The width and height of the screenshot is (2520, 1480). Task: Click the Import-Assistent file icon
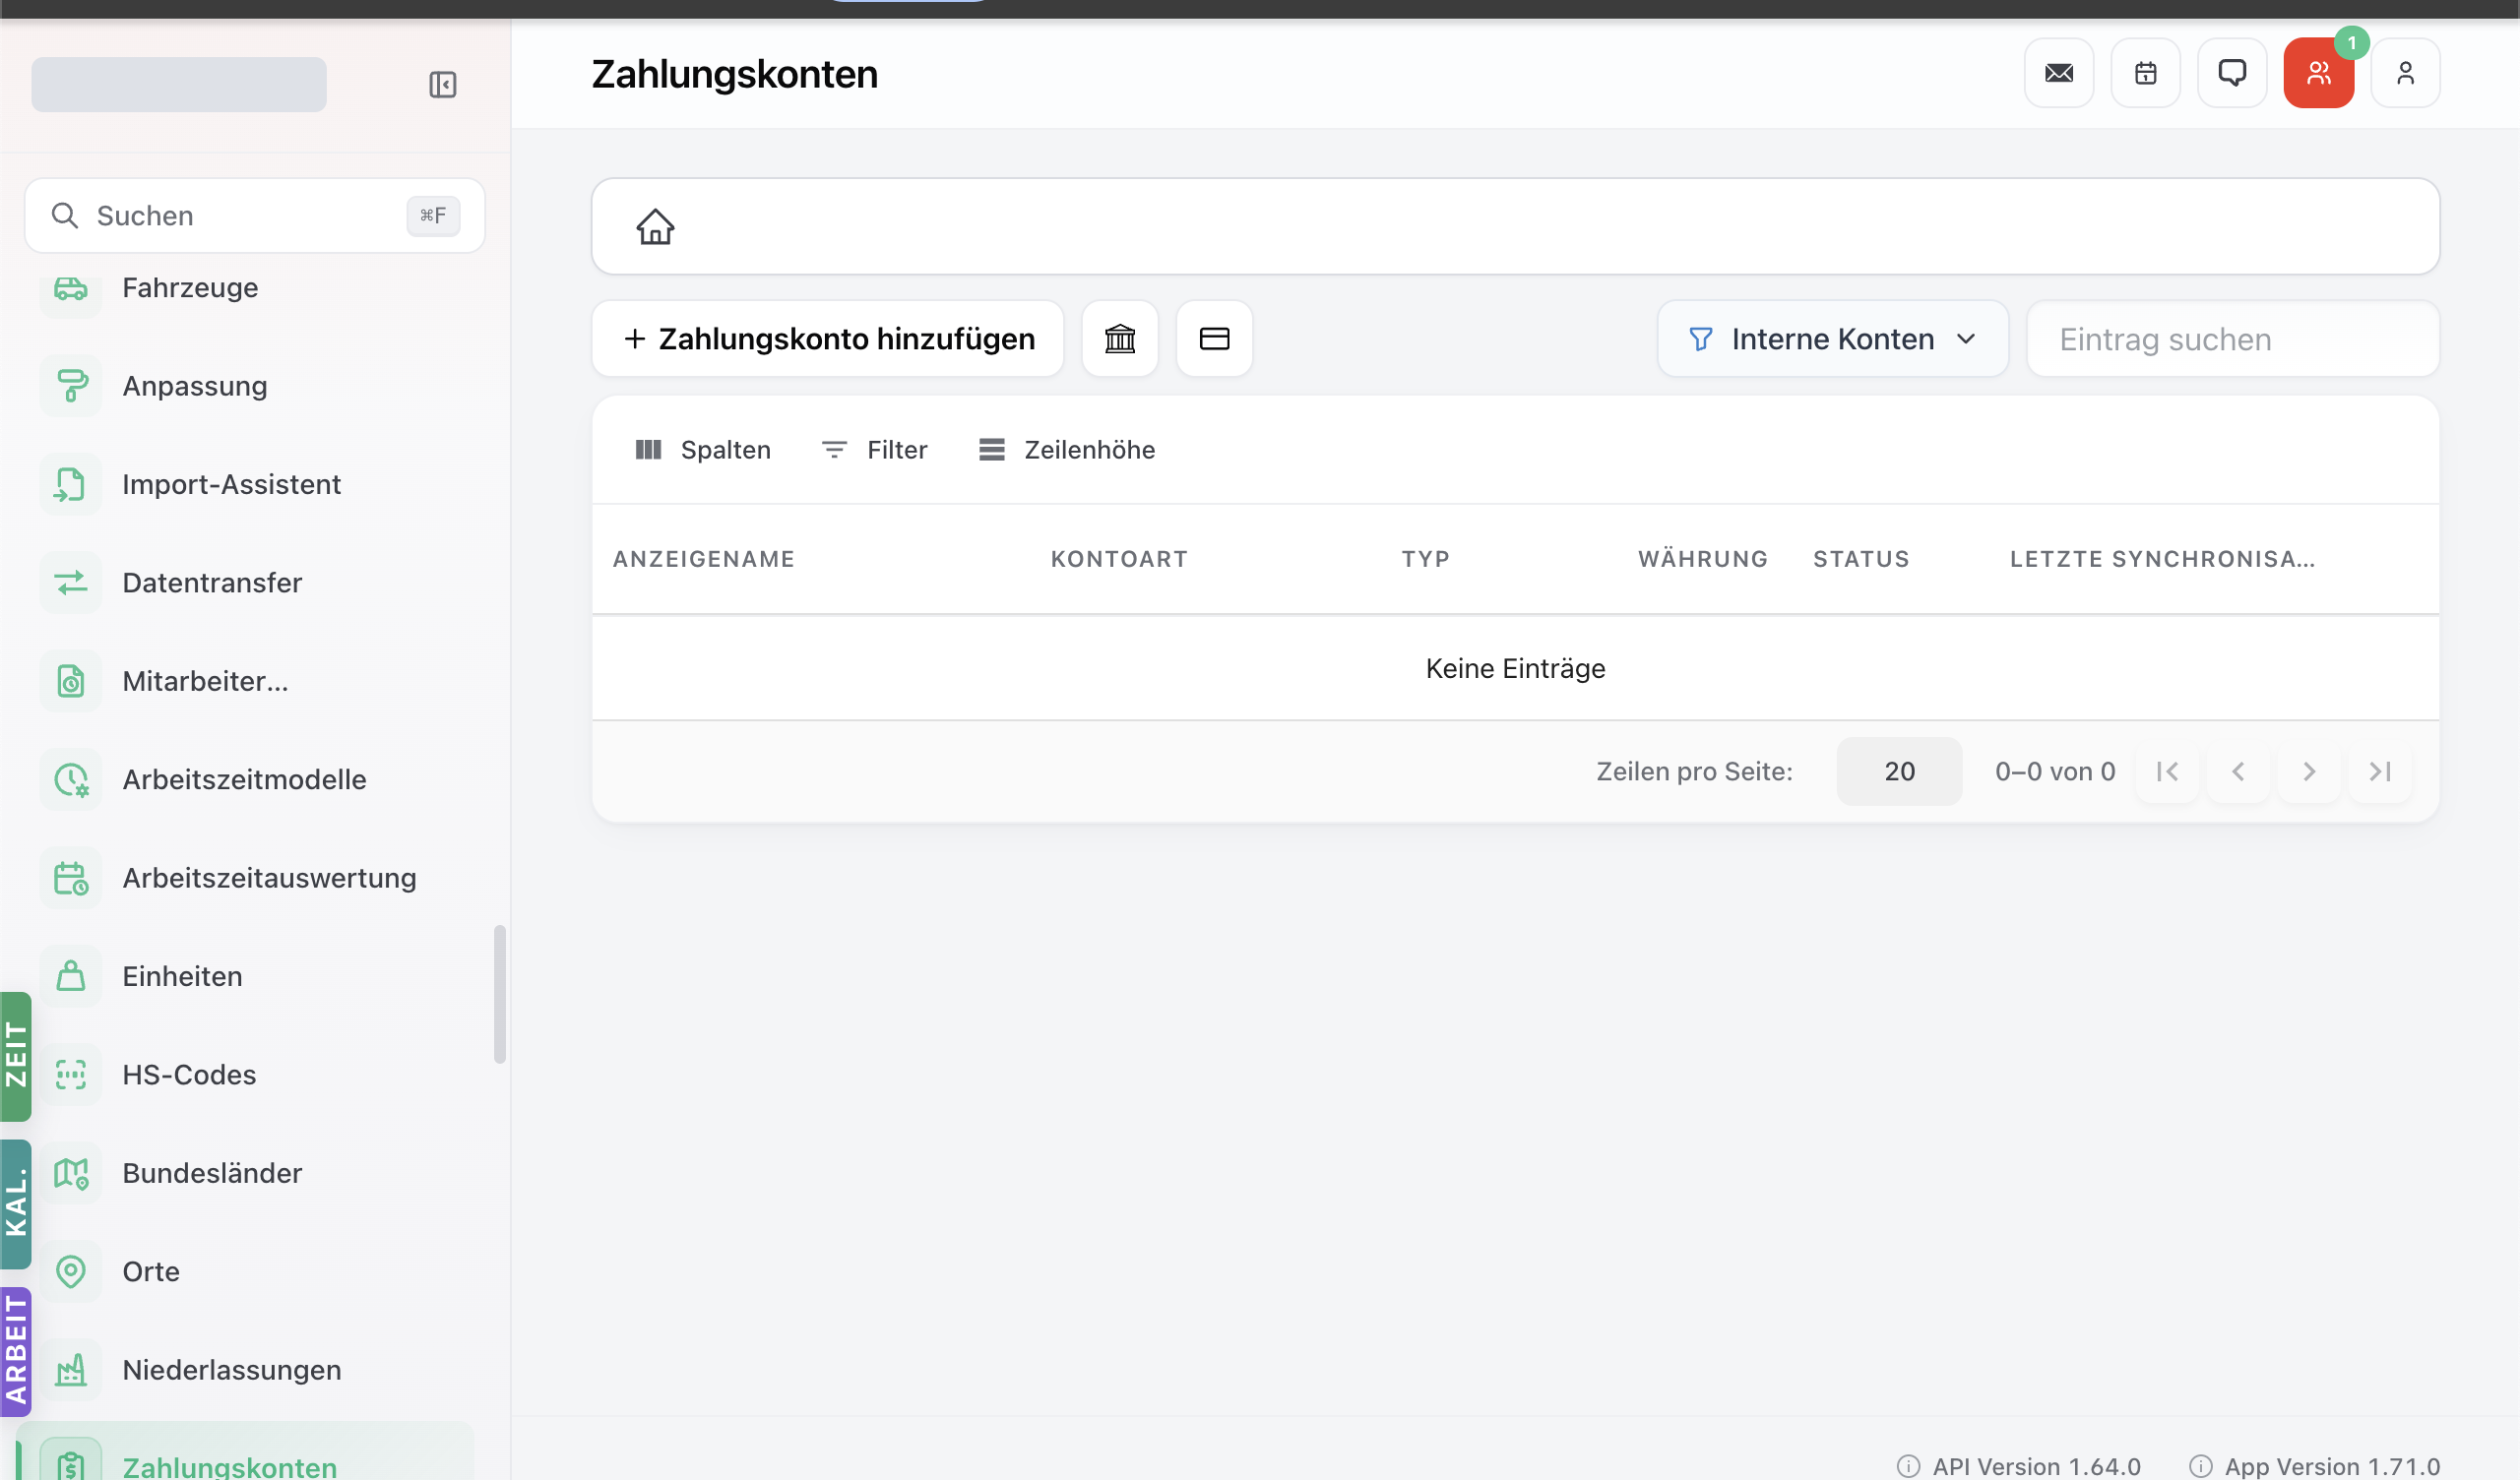(x=71, y=484)
